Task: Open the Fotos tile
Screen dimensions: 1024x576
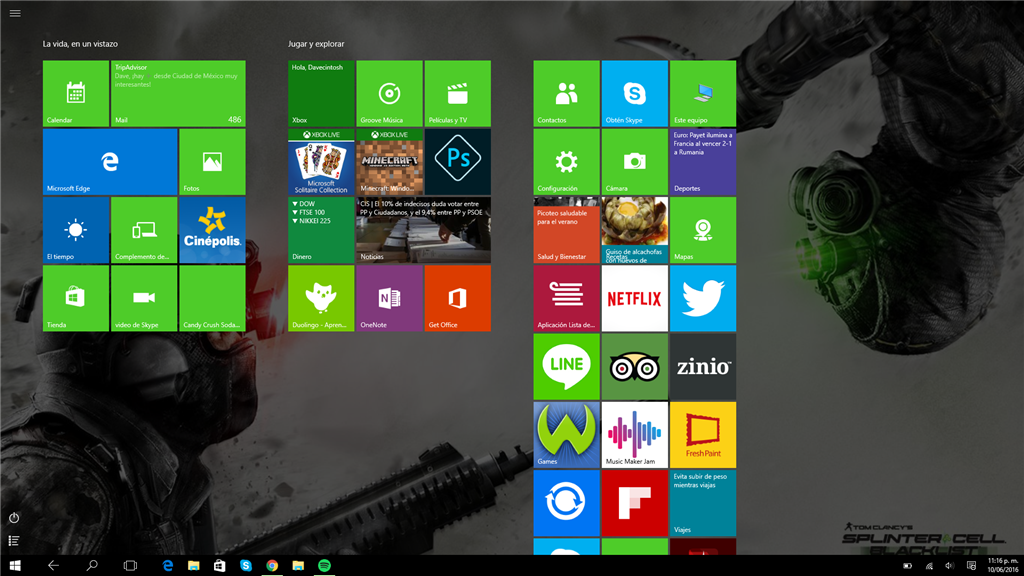Action: 212,161
